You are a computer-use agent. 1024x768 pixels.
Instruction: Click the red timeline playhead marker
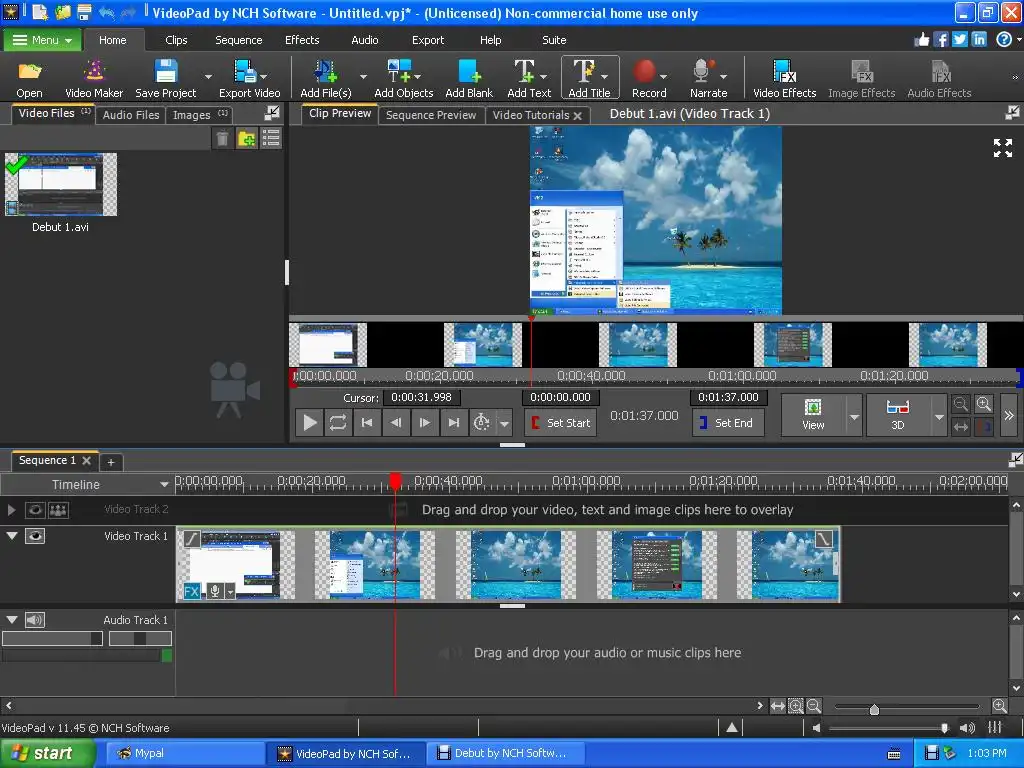(x=395, y=481)
